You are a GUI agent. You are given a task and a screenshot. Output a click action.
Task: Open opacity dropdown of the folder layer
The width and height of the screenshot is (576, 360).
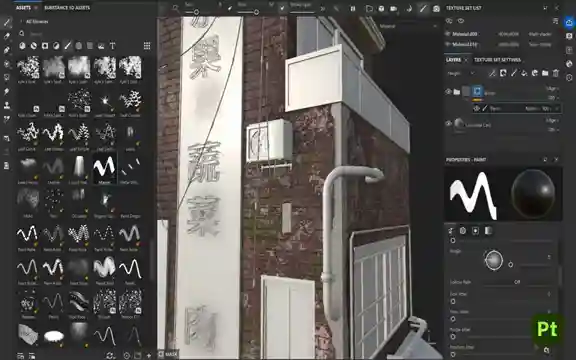553,98
